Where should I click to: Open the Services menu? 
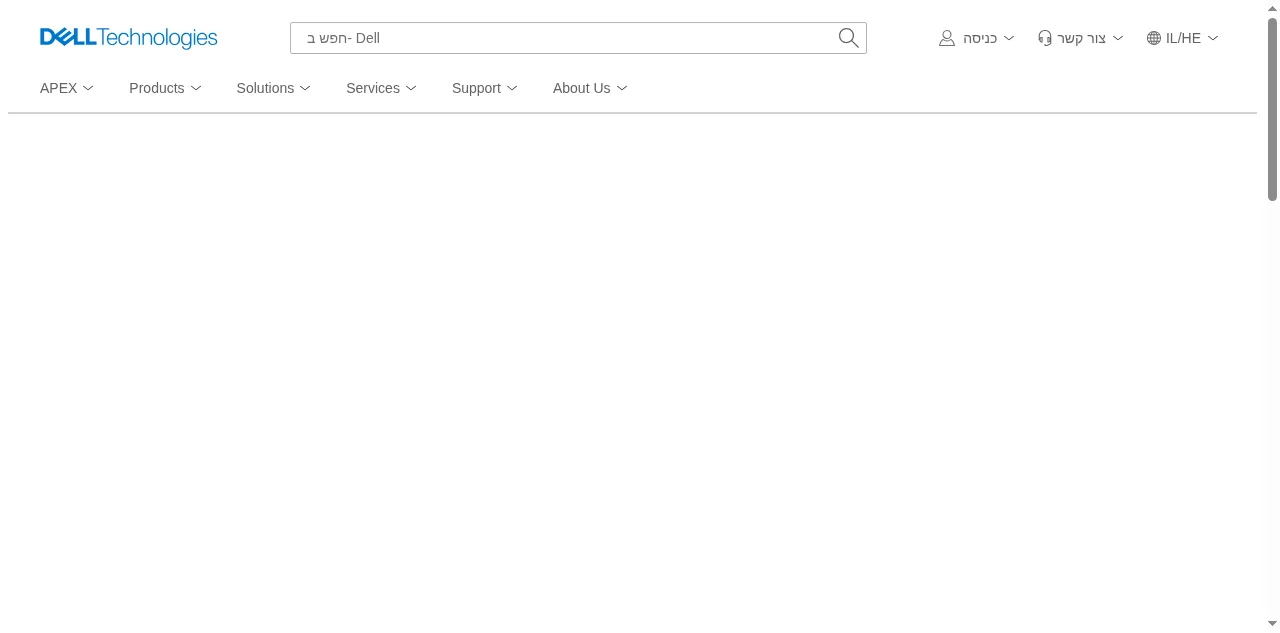[381, 88]
